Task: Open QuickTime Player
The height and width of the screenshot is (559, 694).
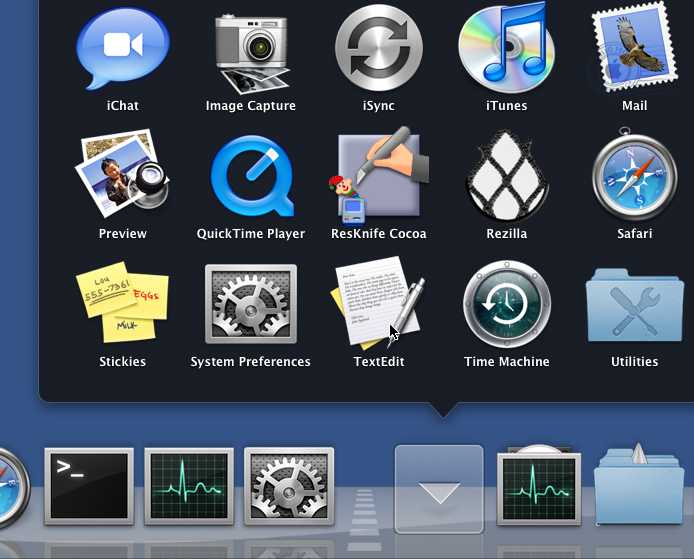Action: [250, 177]
